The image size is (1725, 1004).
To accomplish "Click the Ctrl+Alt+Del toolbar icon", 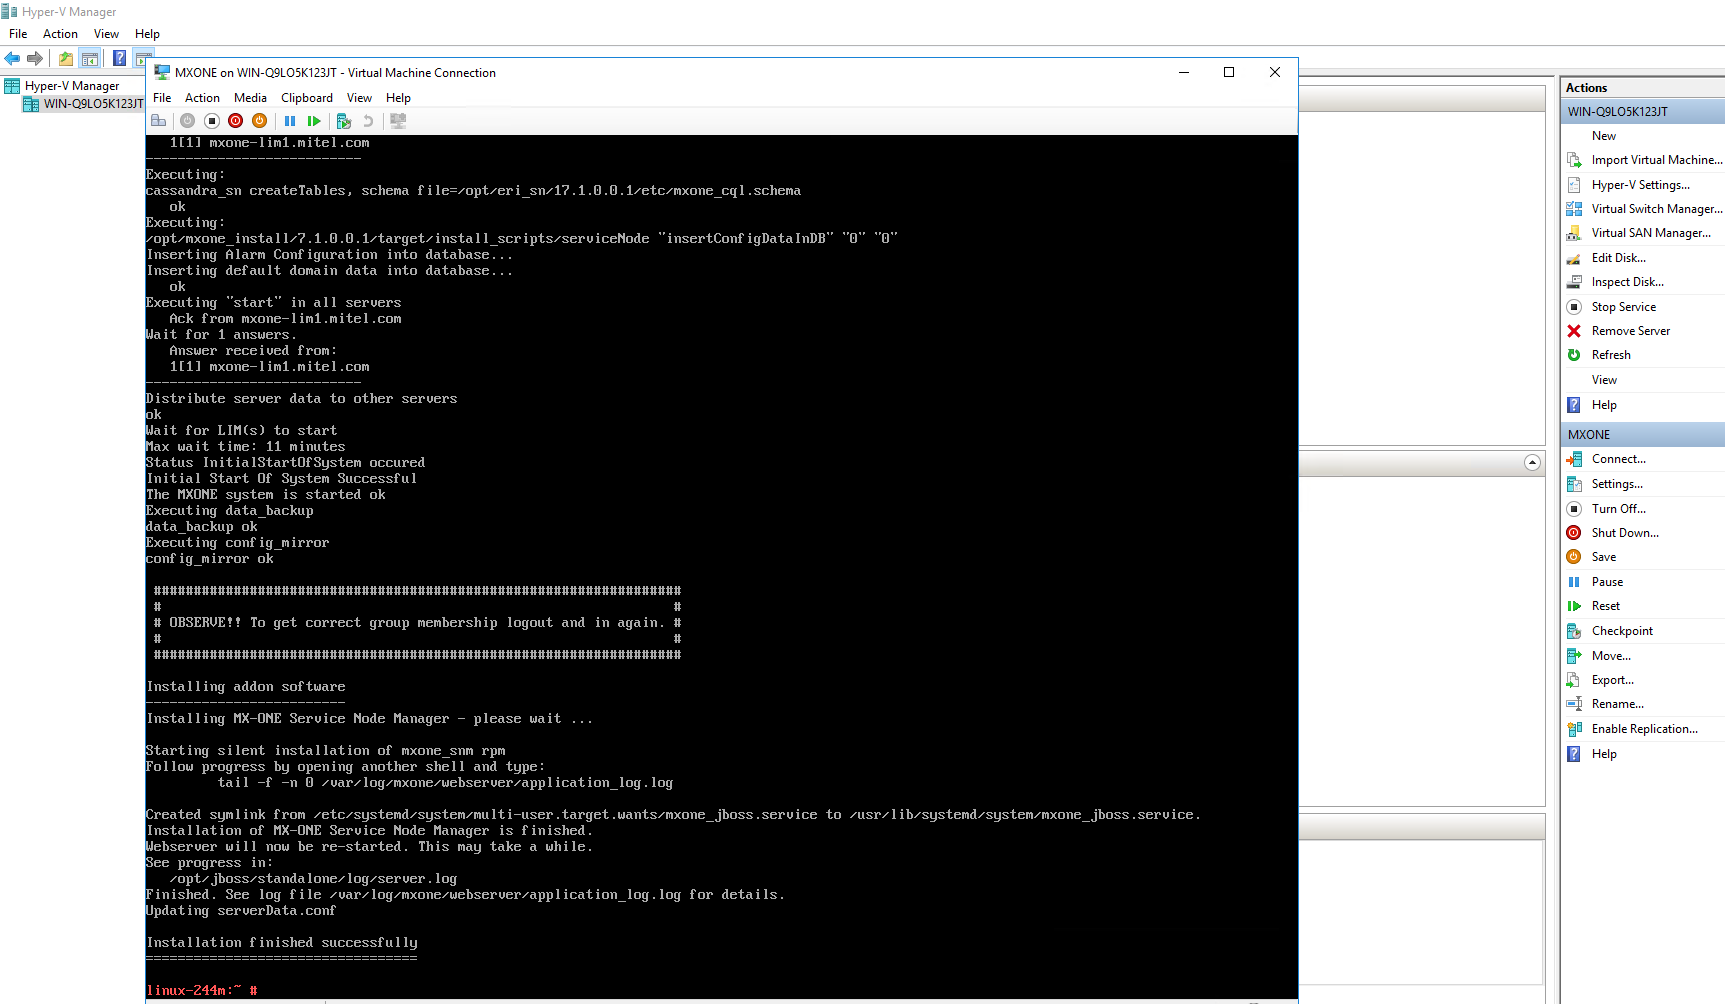I will [x=158, y=121].
